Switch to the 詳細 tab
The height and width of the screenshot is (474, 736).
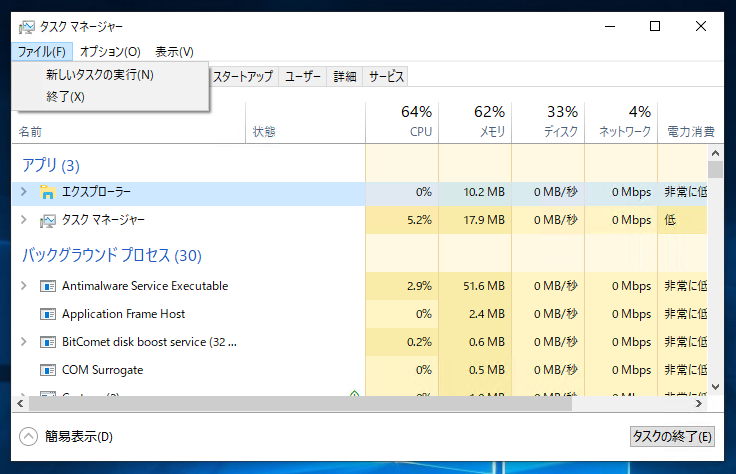[345, 76]
